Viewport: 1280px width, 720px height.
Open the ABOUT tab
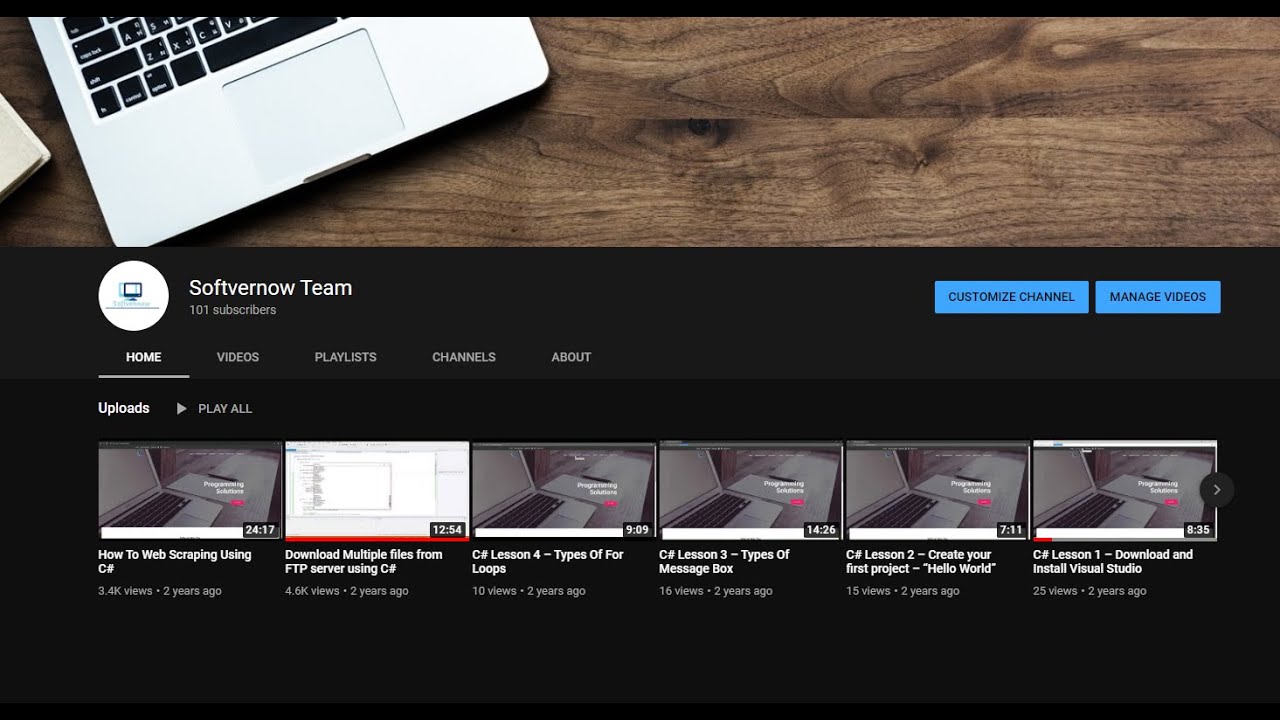(571, 357)
